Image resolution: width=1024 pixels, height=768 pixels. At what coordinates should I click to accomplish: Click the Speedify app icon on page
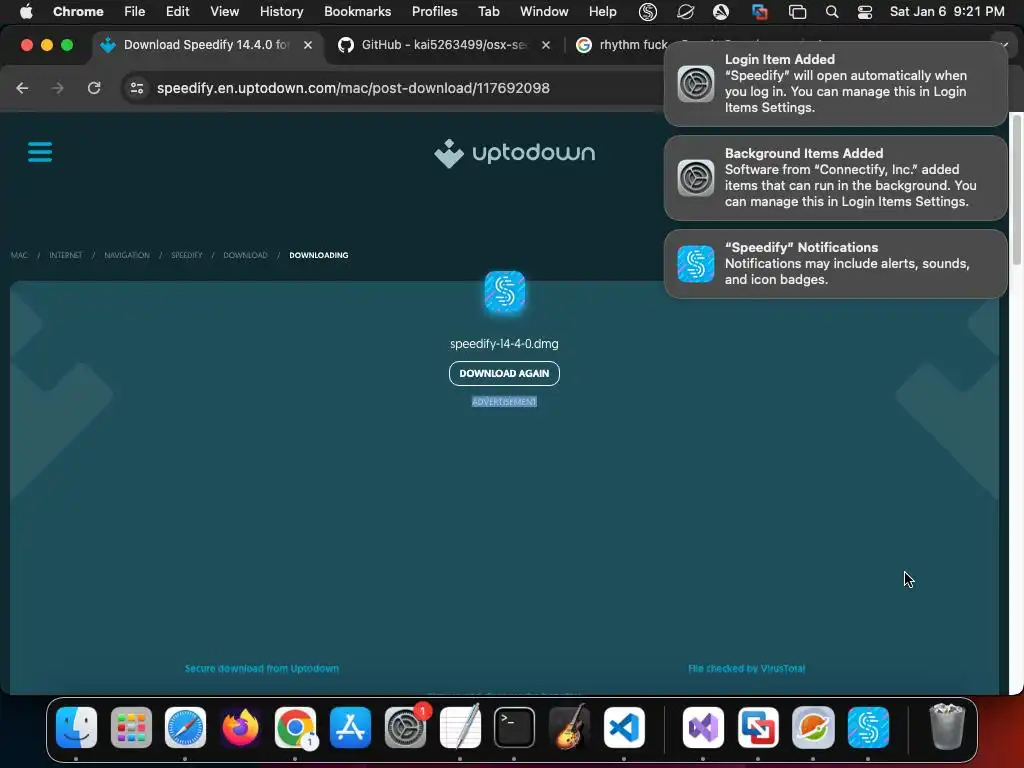pyautogui.click(x=504, y=291)
